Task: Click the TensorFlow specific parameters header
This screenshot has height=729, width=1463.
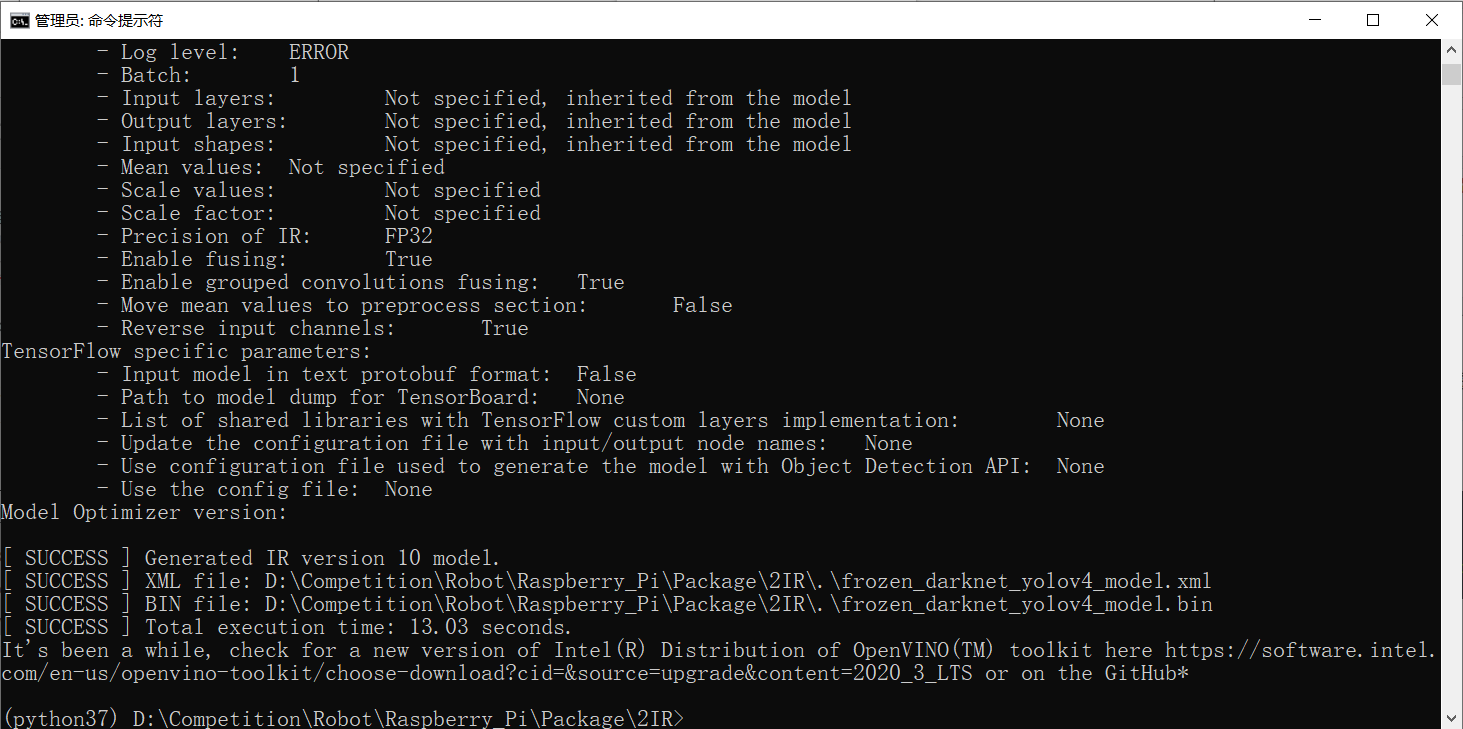Action: click(185, 351)
